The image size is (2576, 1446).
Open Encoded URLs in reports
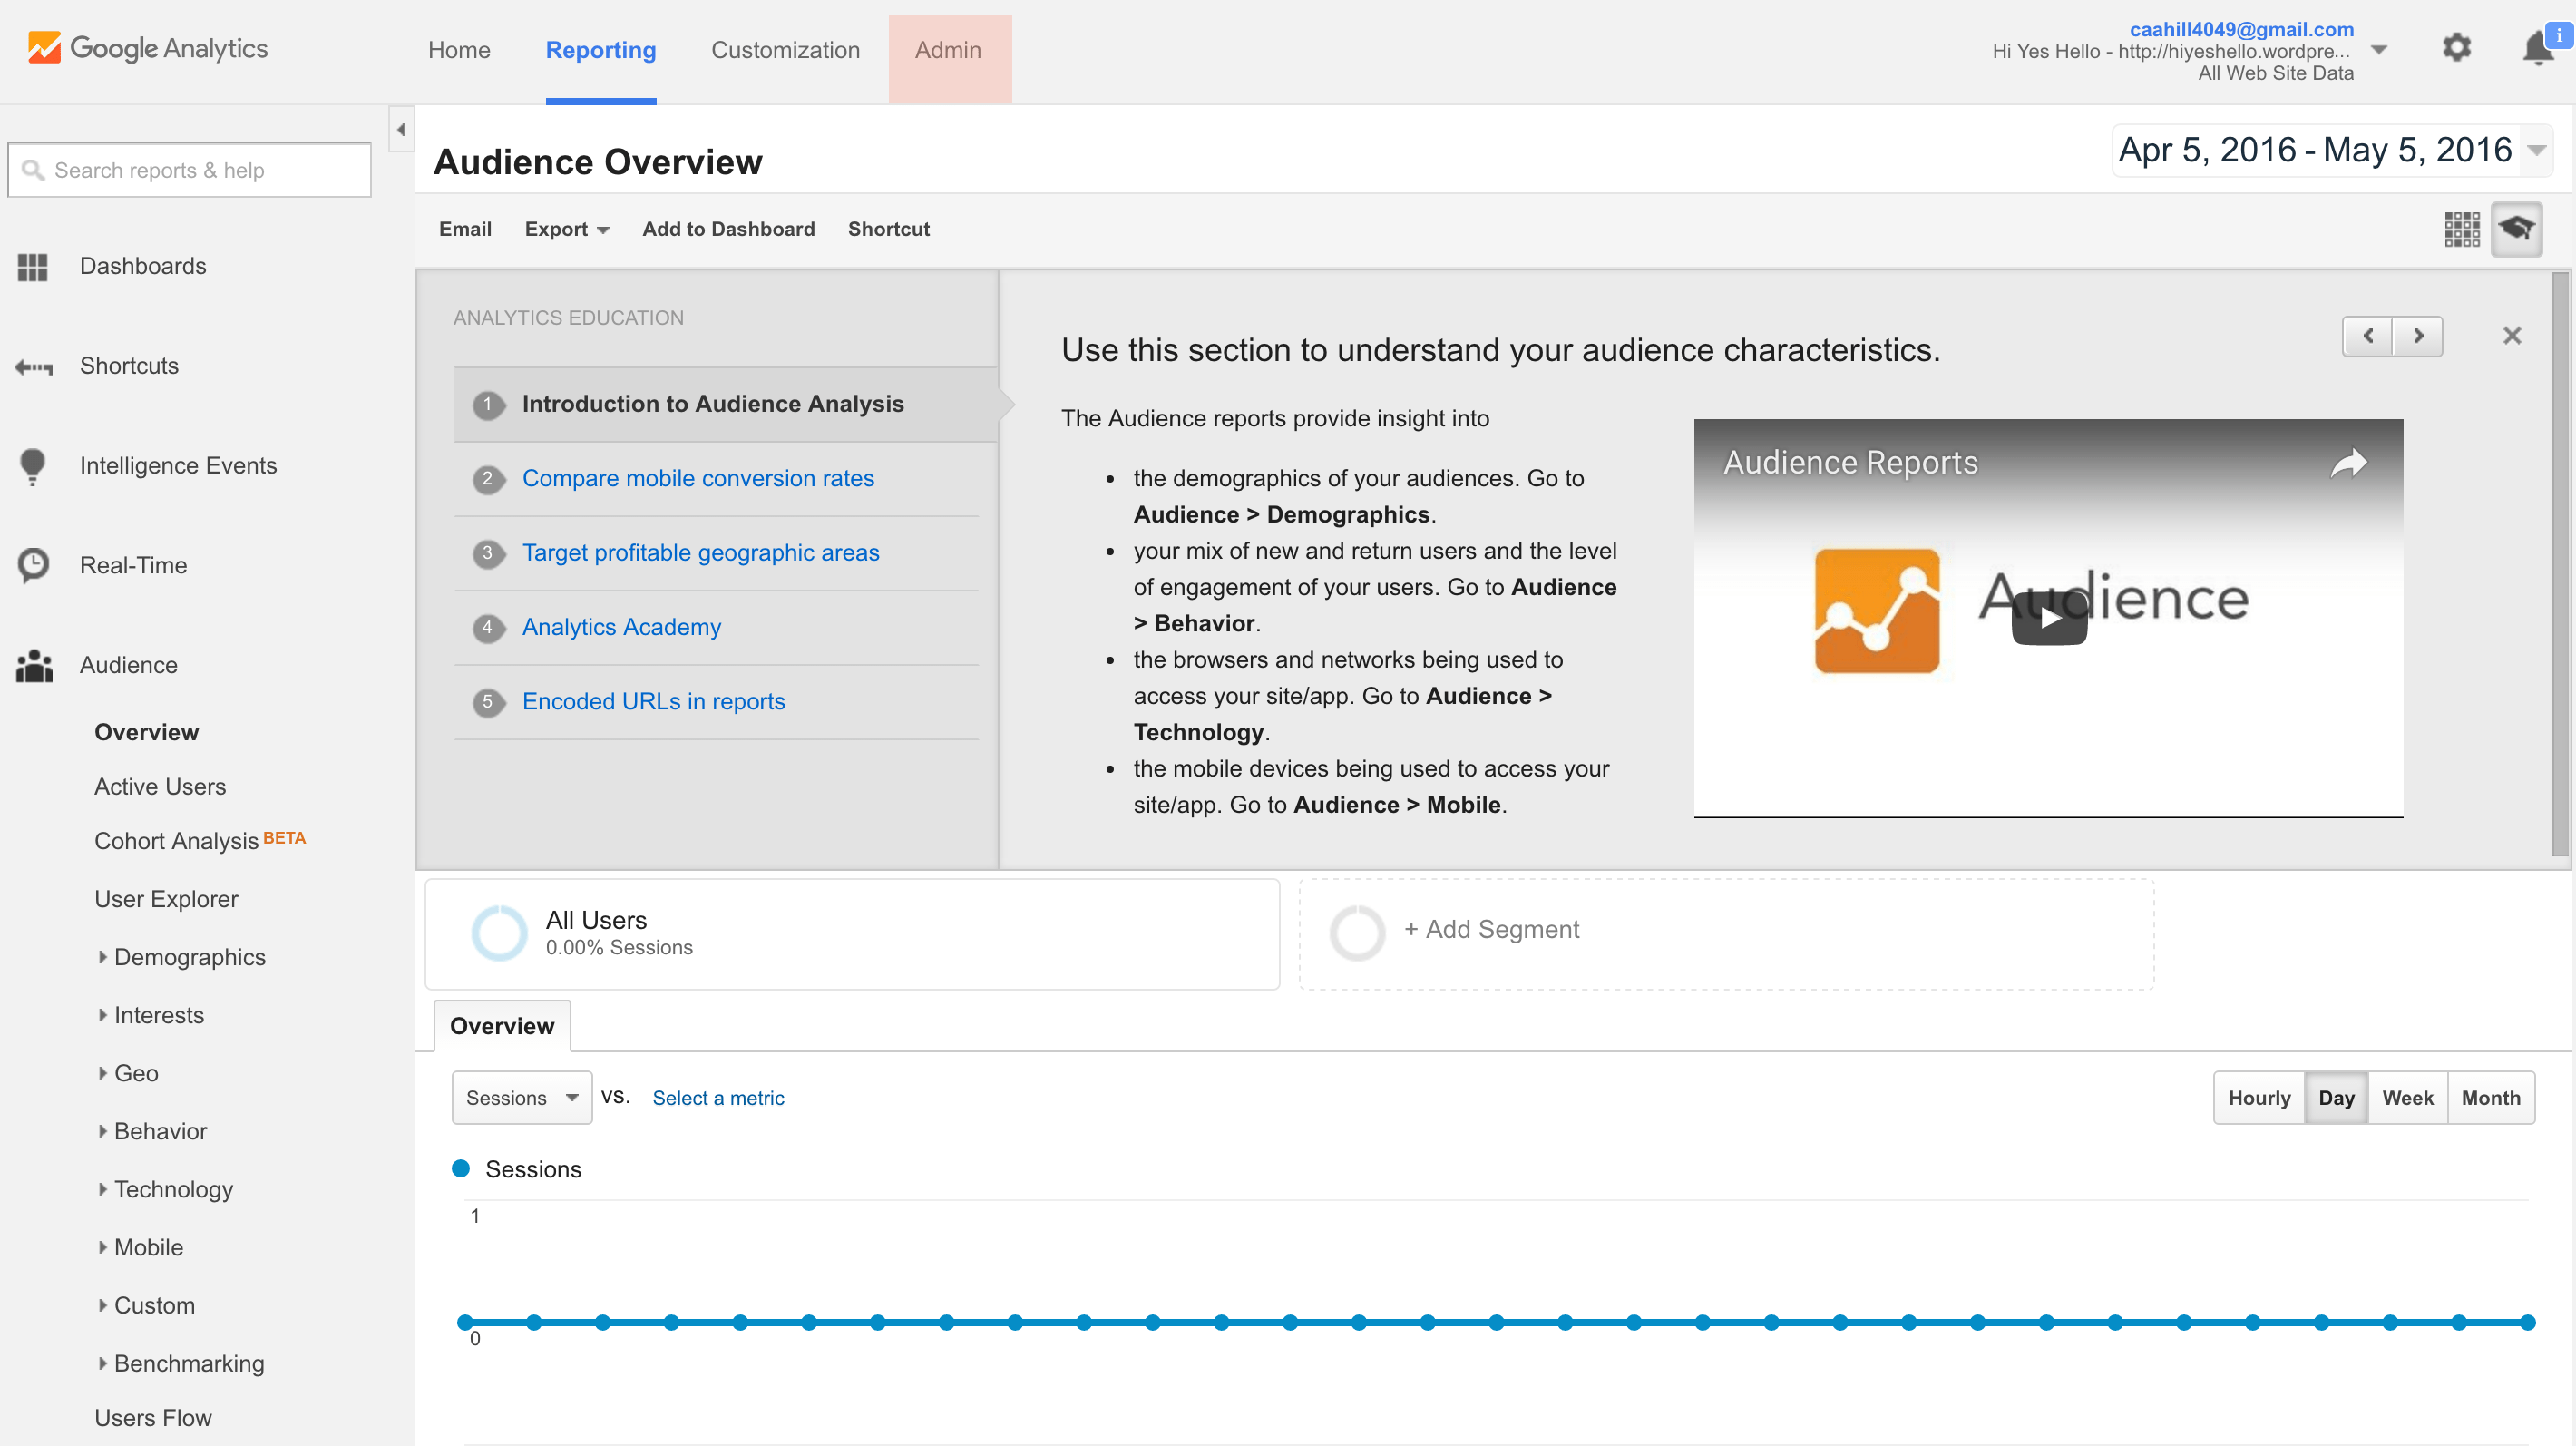(x=653, y=702)
